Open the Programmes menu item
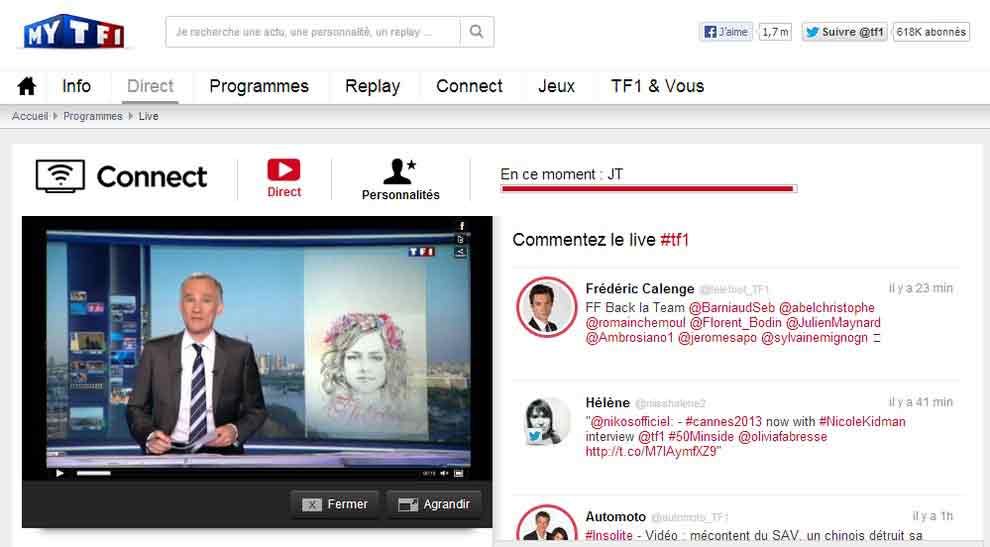The height and width of the screenshot is (547, 990). coord(259,86)
